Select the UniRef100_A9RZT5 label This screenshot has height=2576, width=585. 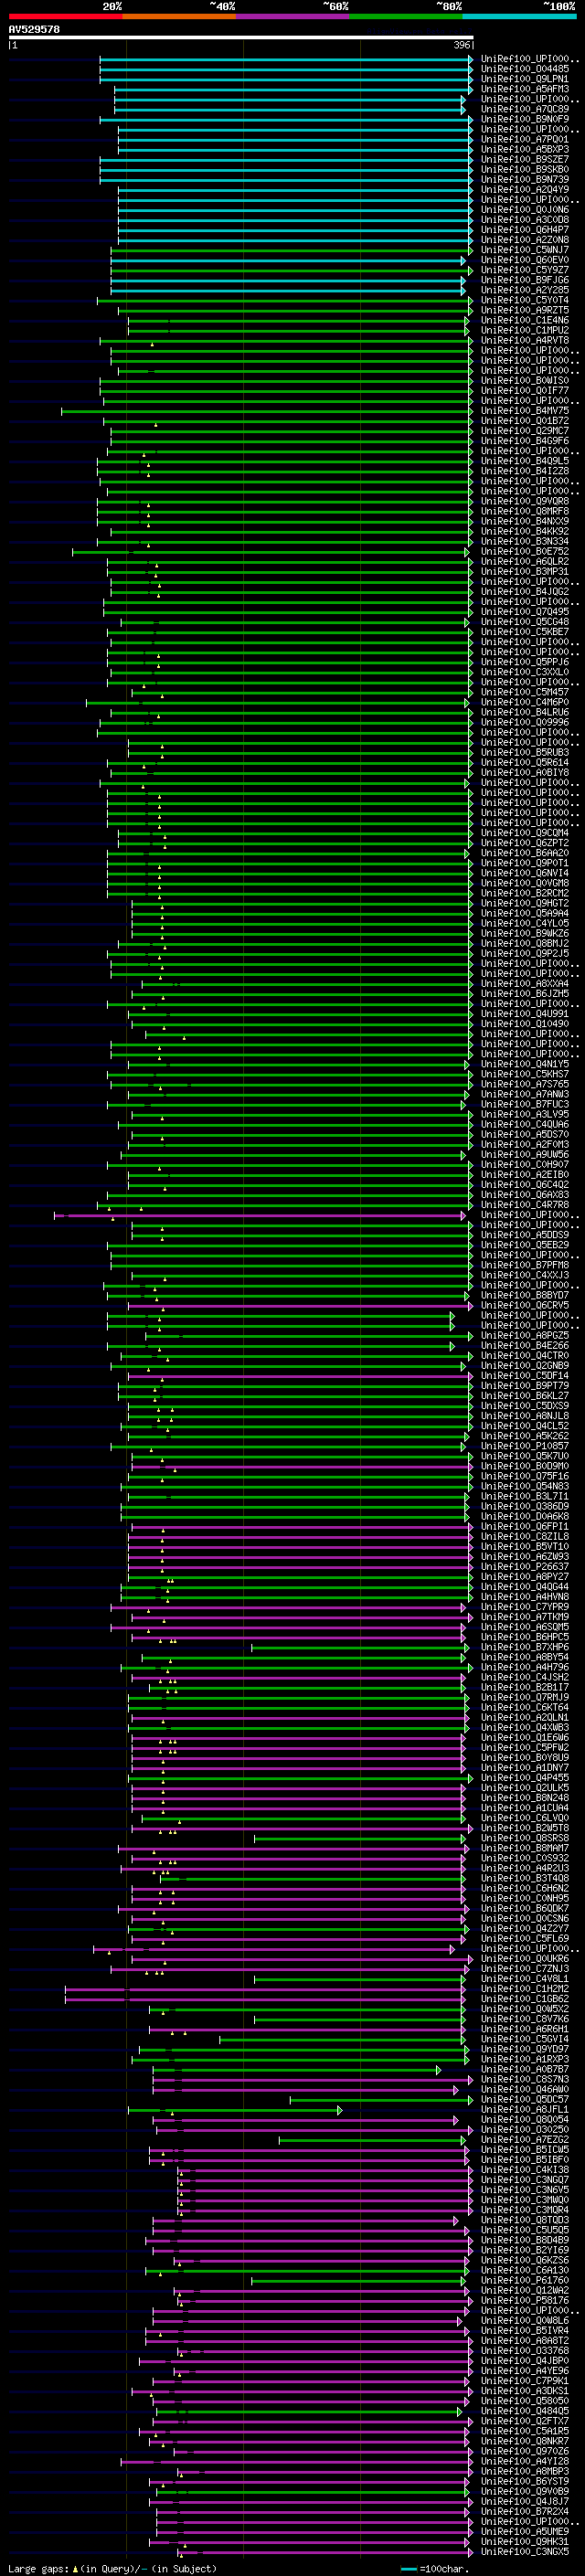525,310
